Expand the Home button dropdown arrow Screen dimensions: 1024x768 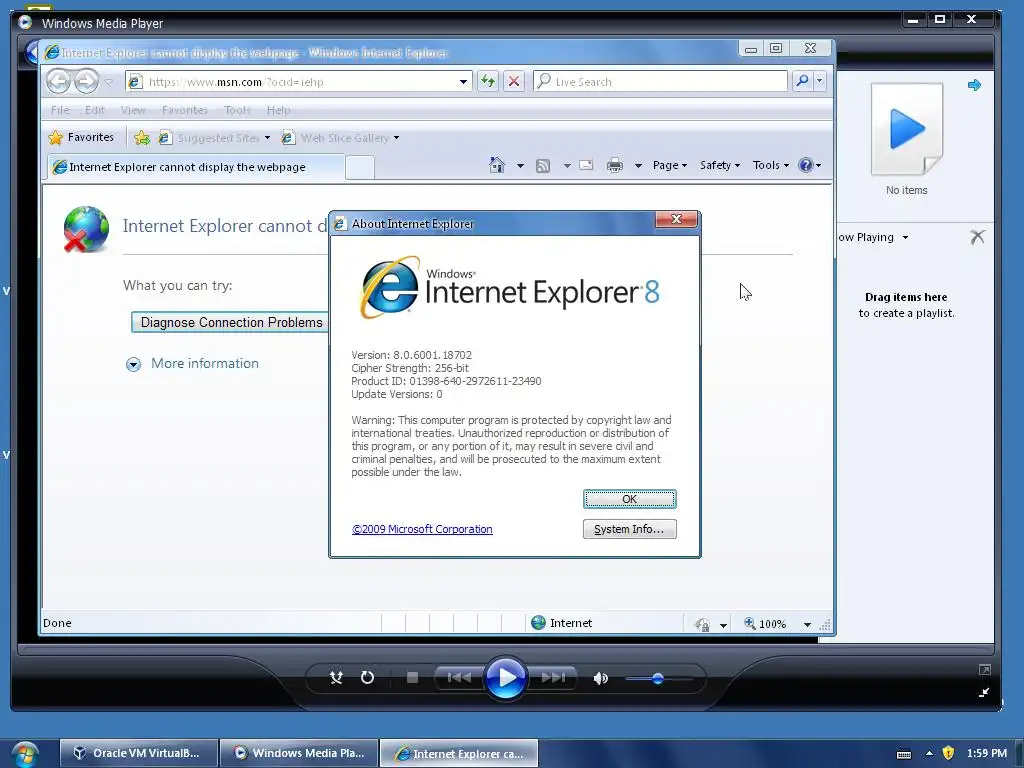520,166
